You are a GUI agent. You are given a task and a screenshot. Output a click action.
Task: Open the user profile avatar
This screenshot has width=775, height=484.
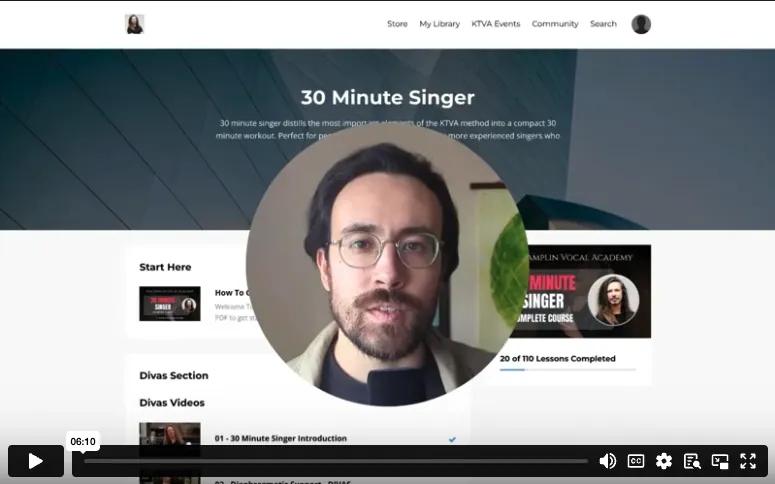tap(641, 24)
